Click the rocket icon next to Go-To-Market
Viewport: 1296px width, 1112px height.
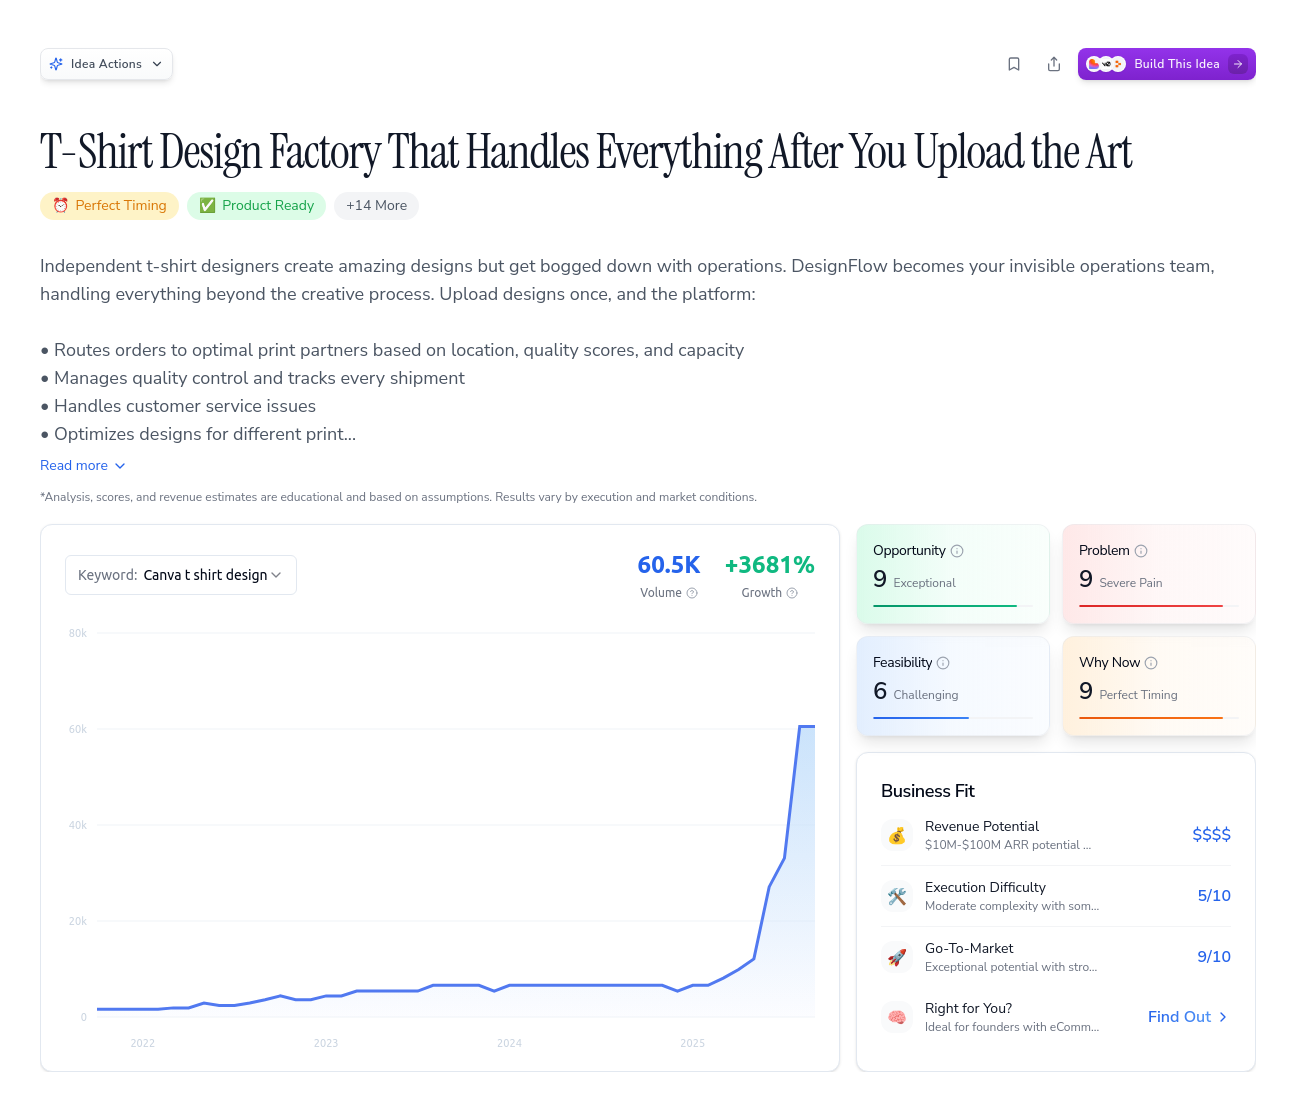click(x=897, y=957)
